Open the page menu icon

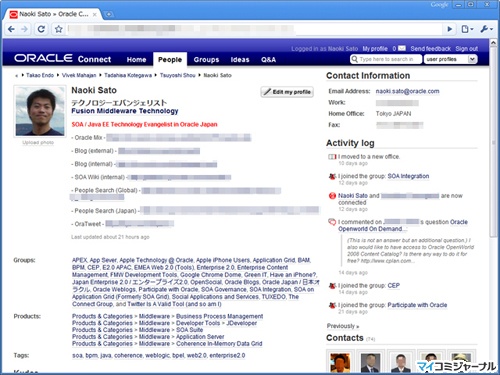467,29
